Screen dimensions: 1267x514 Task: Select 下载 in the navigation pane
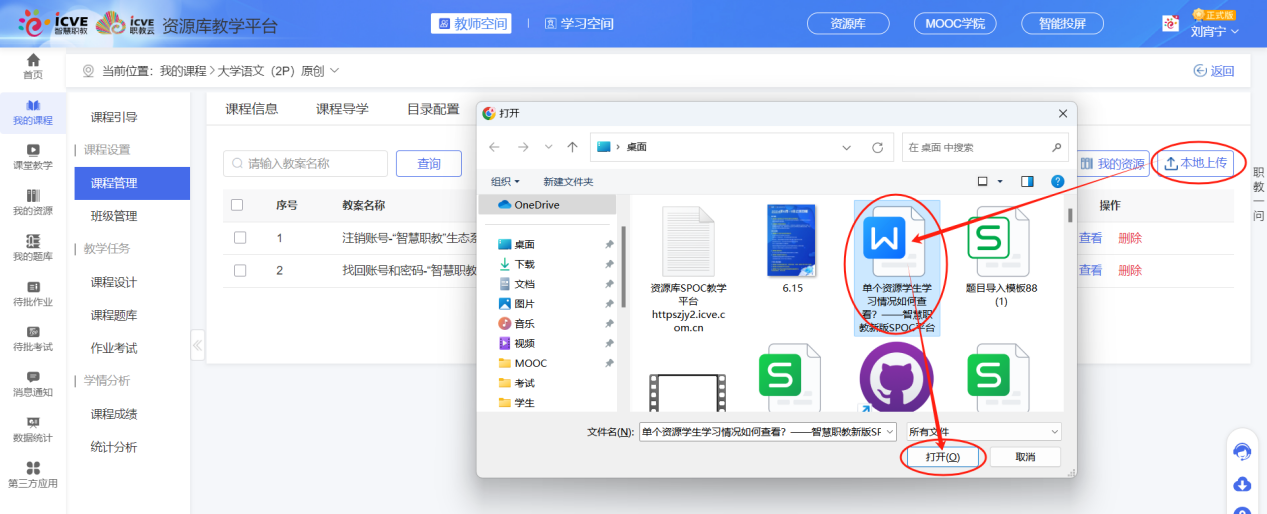point(524,264)
